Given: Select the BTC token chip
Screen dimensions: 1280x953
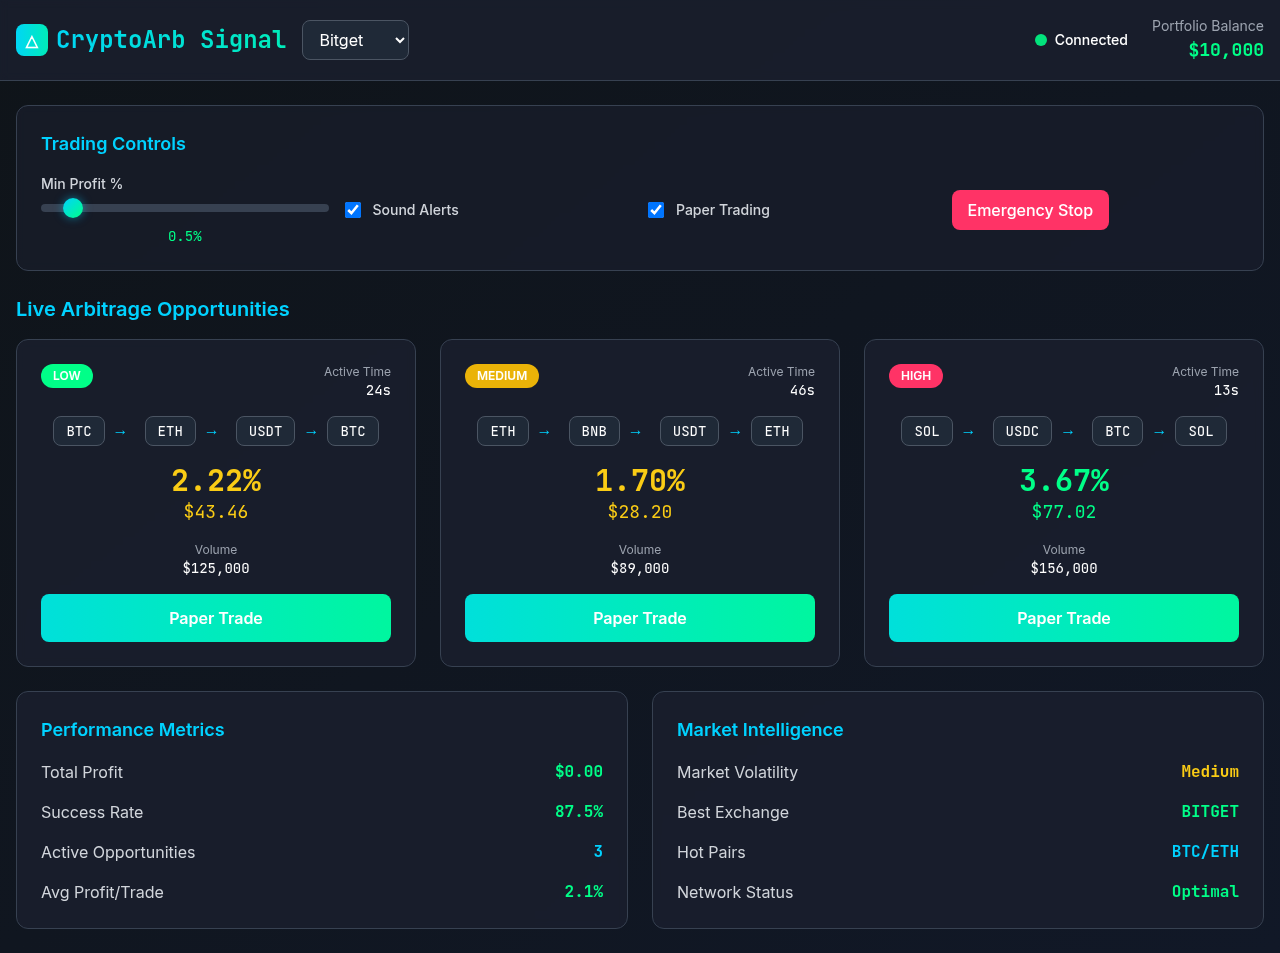Looking at the screenshot, I should coord(78,430).
